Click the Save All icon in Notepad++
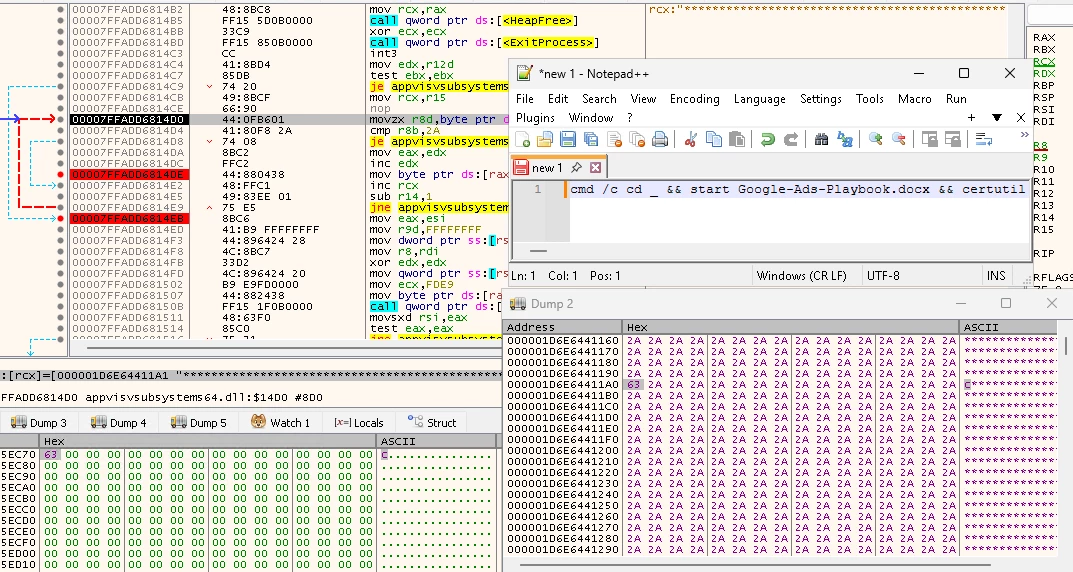This screenshot has width=1073, height=572. pos(591,140)
